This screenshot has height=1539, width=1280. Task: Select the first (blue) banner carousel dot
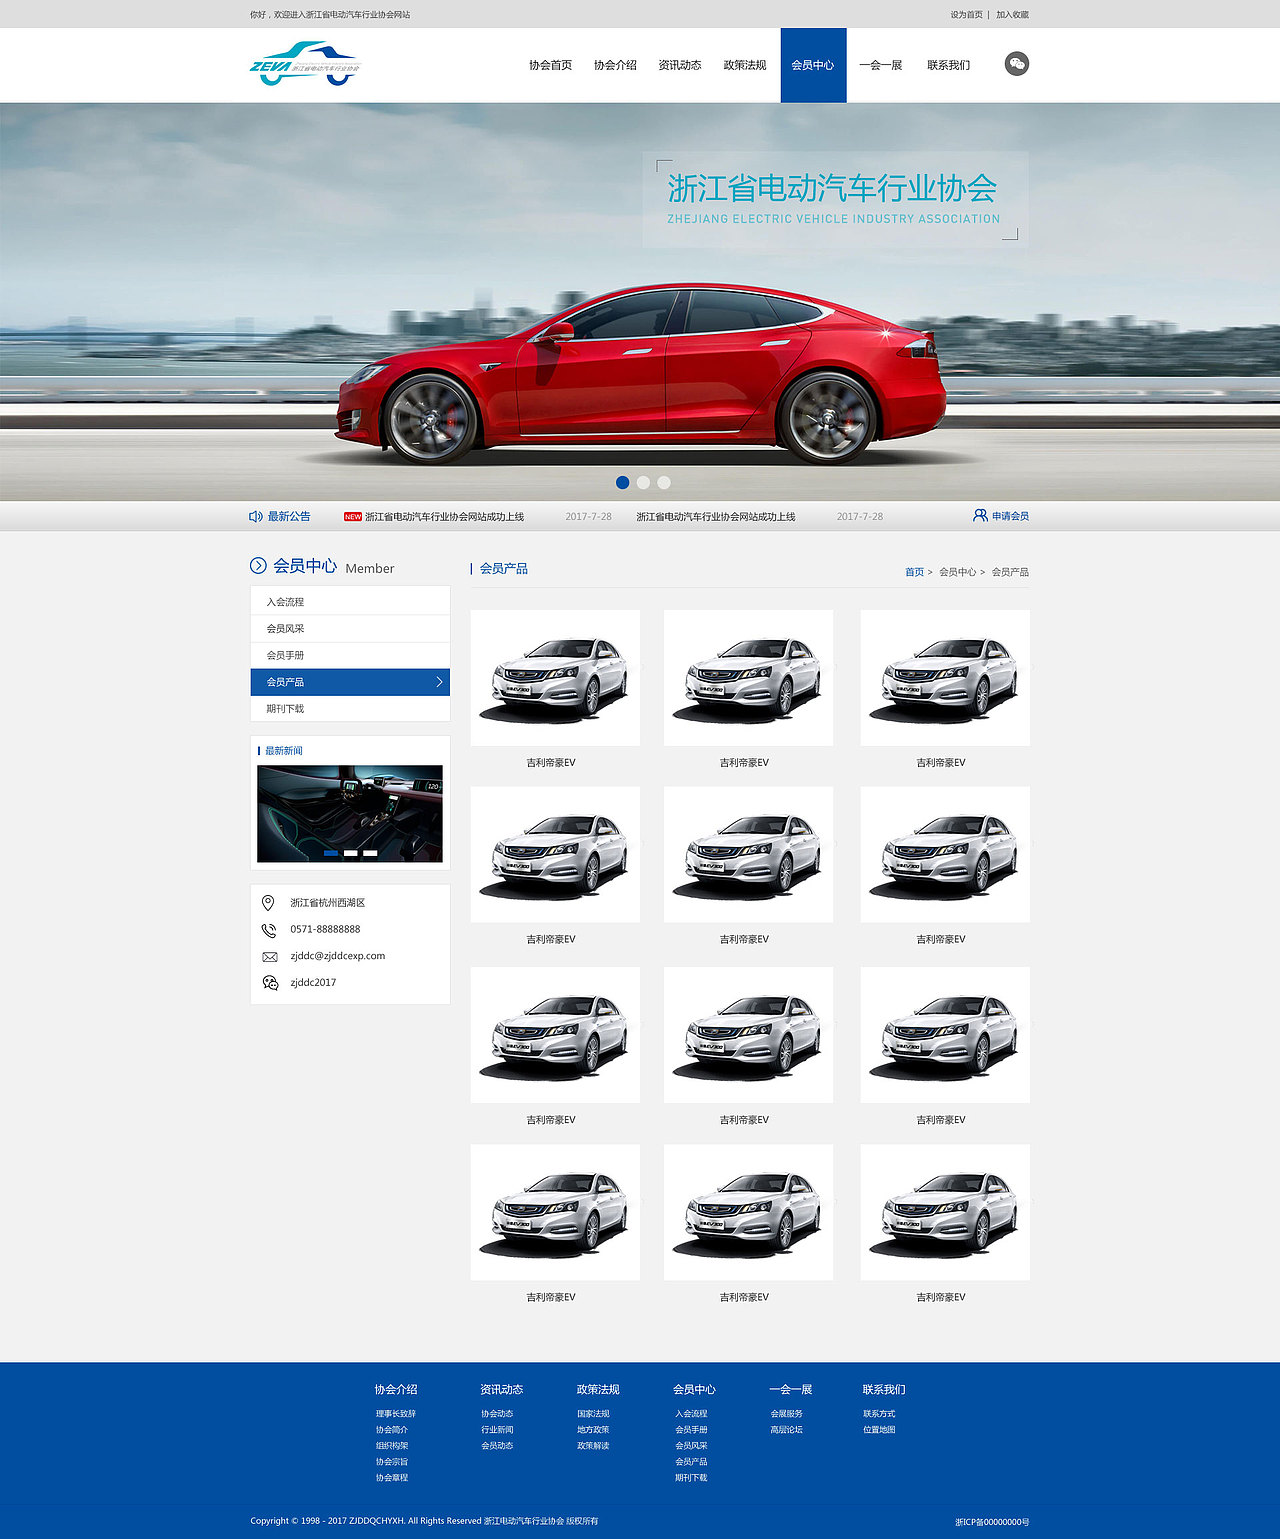tap(623, 482)
